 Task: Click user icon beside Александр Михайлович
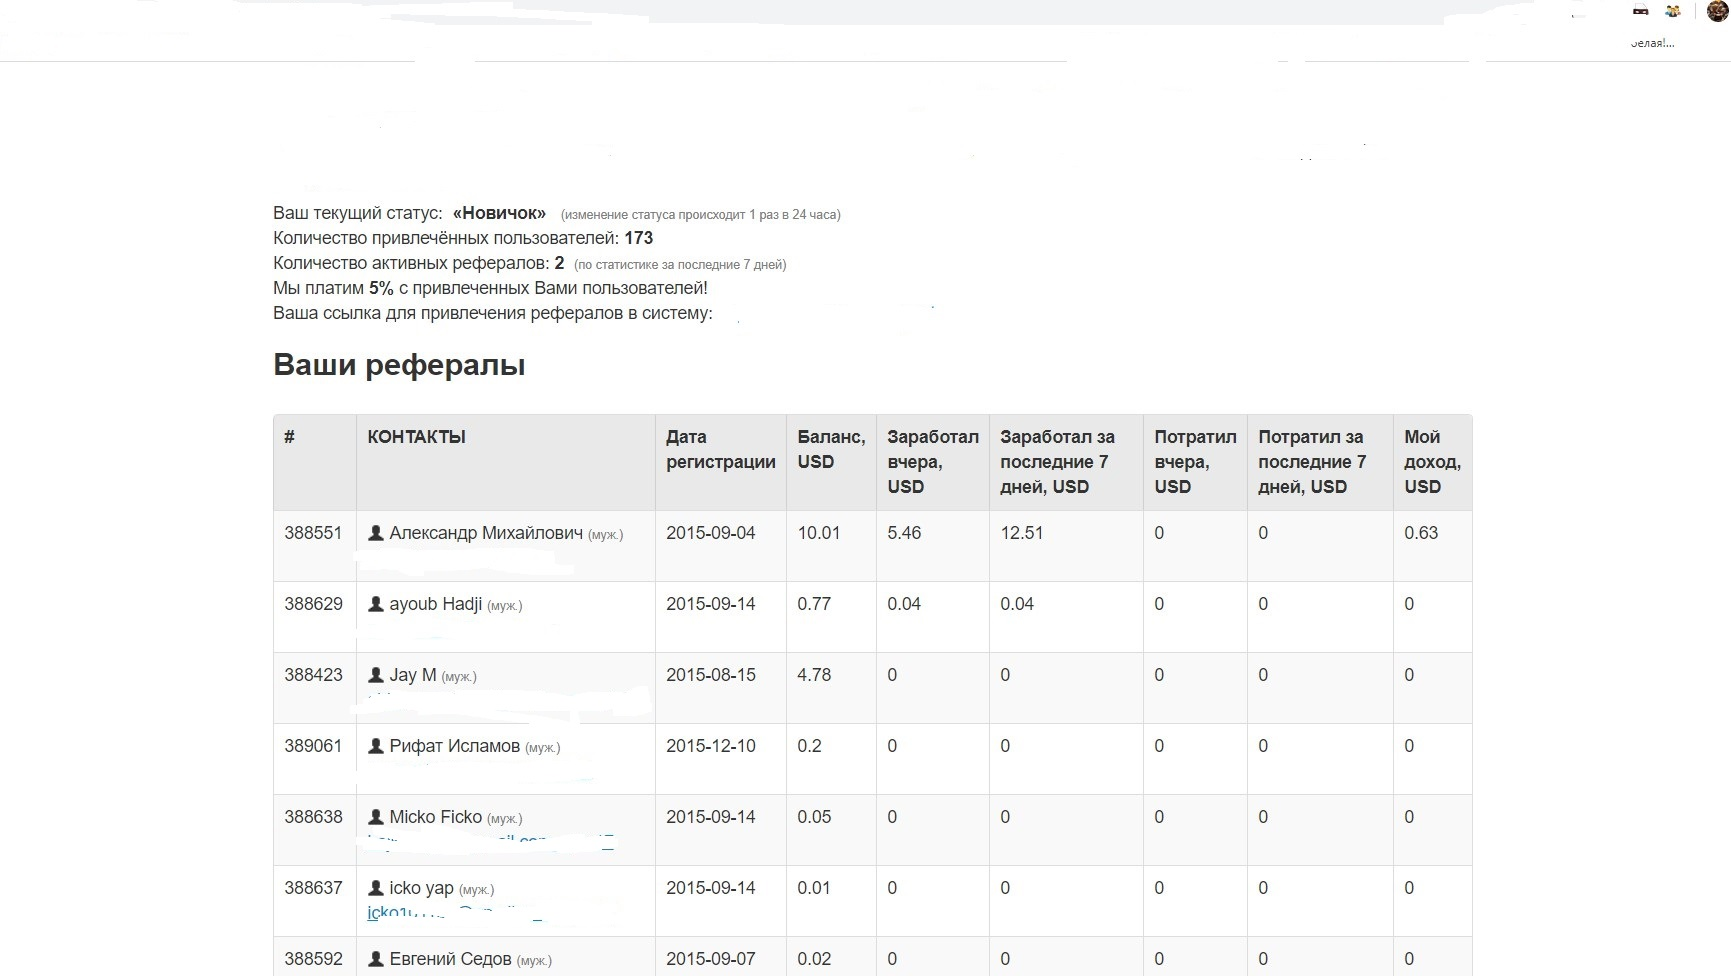[x=376, y=533]
